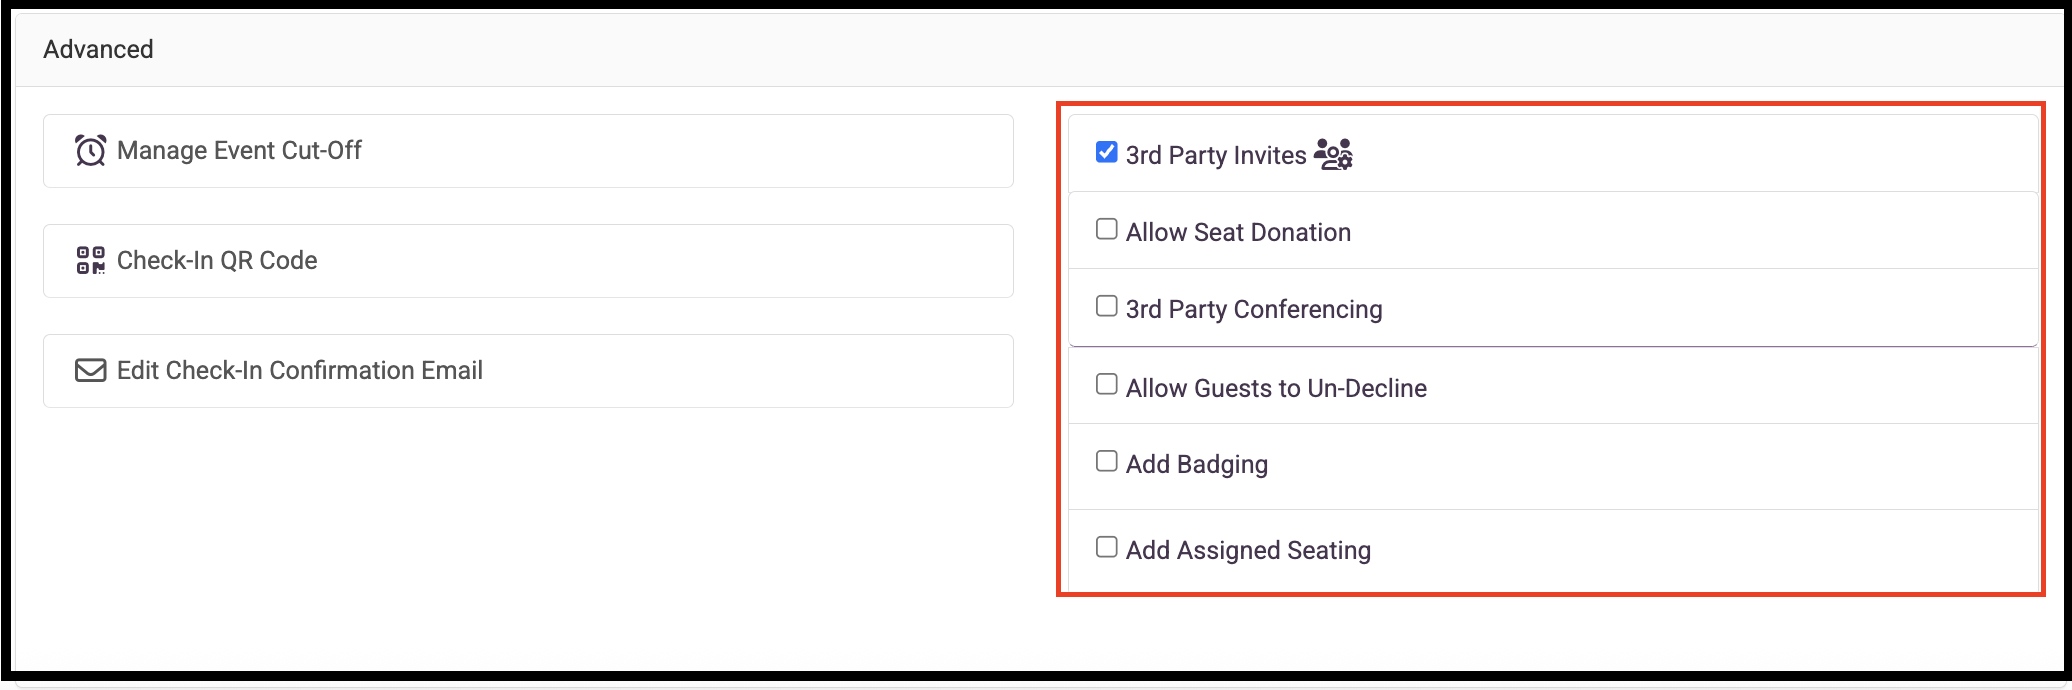The height and width of the screenshot is (690, 2072).
Task: Click the 3rd Party Conferencing label
Action: (x=1254, y=309)
